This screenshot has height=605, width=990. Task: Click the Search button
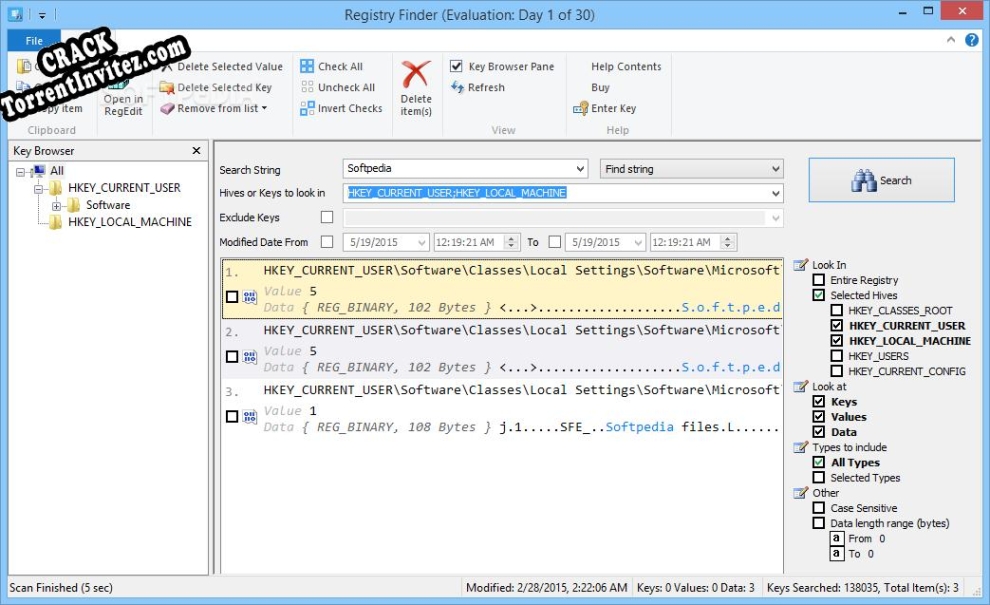(x=881, y=180)
